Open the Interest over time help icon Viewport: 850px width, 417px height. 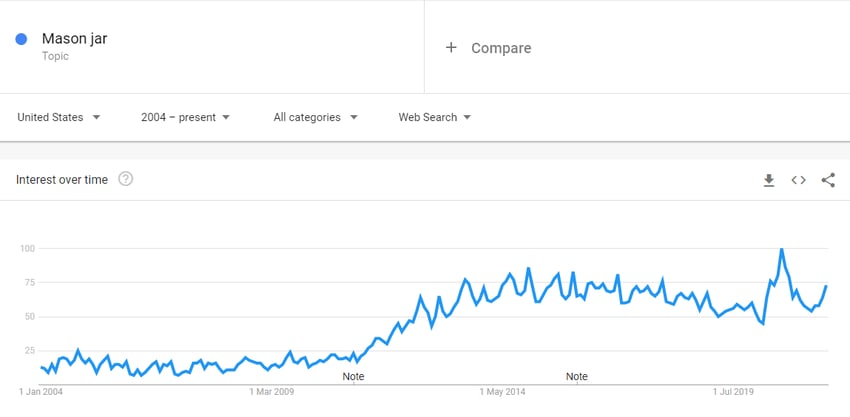pyautogui.click(x=126, y=179)
